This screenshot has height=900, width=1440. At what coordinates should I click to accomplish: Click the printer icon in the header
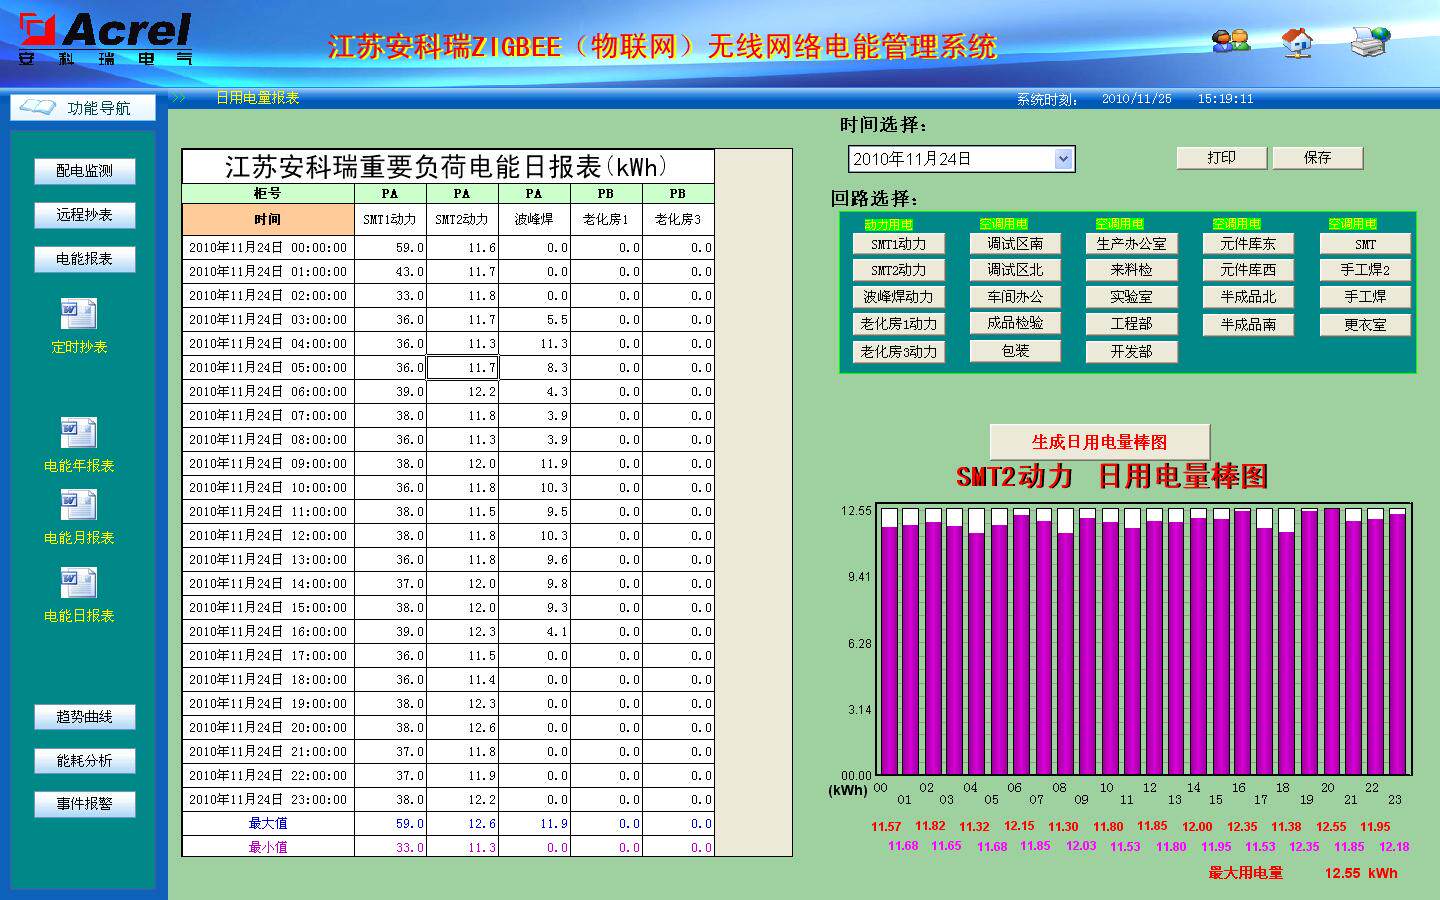point(1370,41)
